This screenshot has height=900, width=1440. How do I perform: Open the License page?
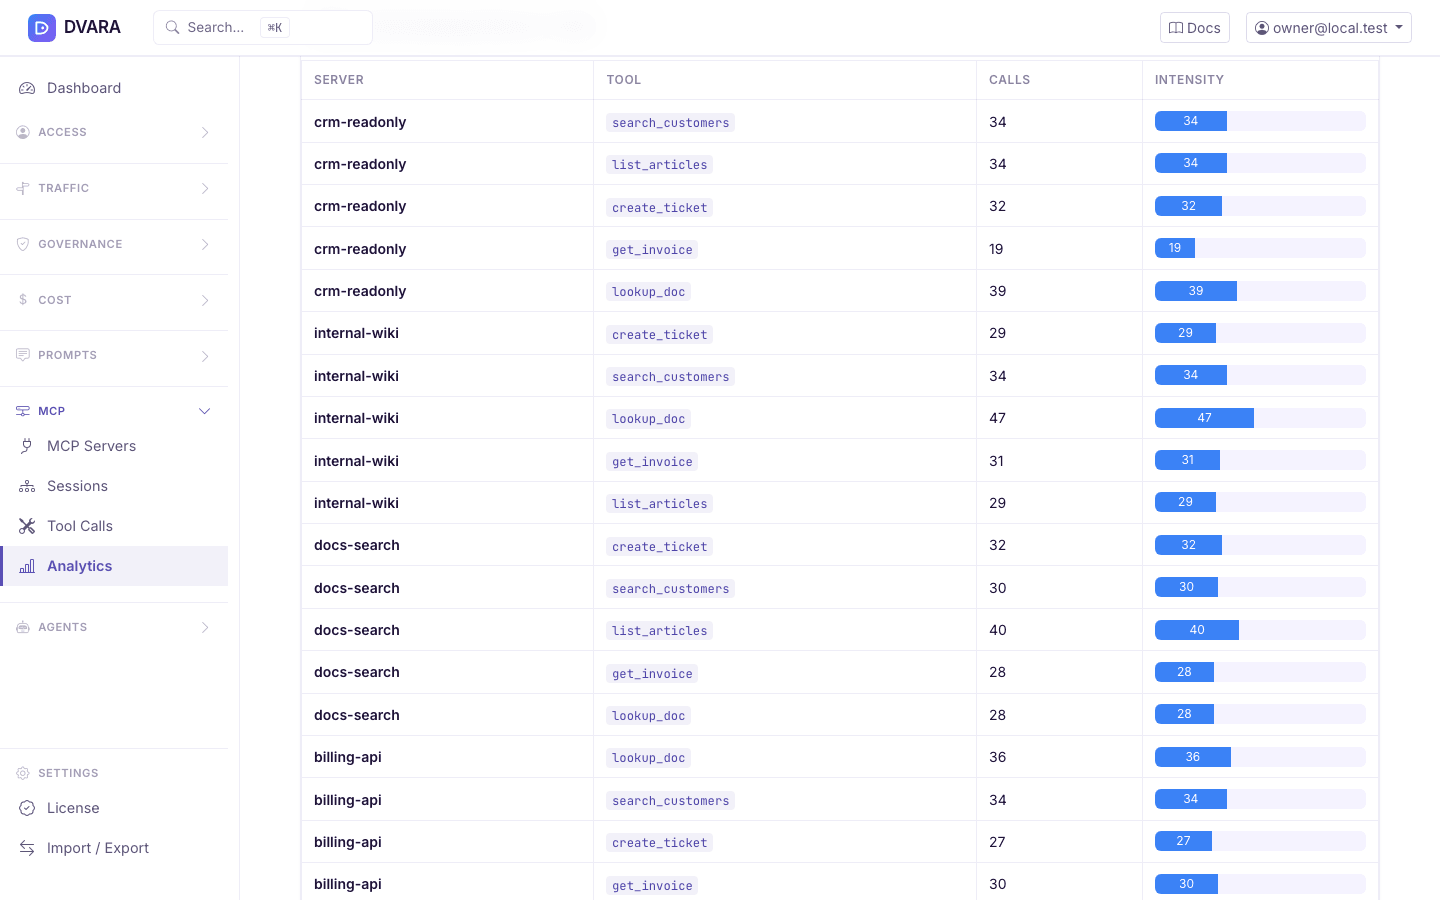coord(114,808)
